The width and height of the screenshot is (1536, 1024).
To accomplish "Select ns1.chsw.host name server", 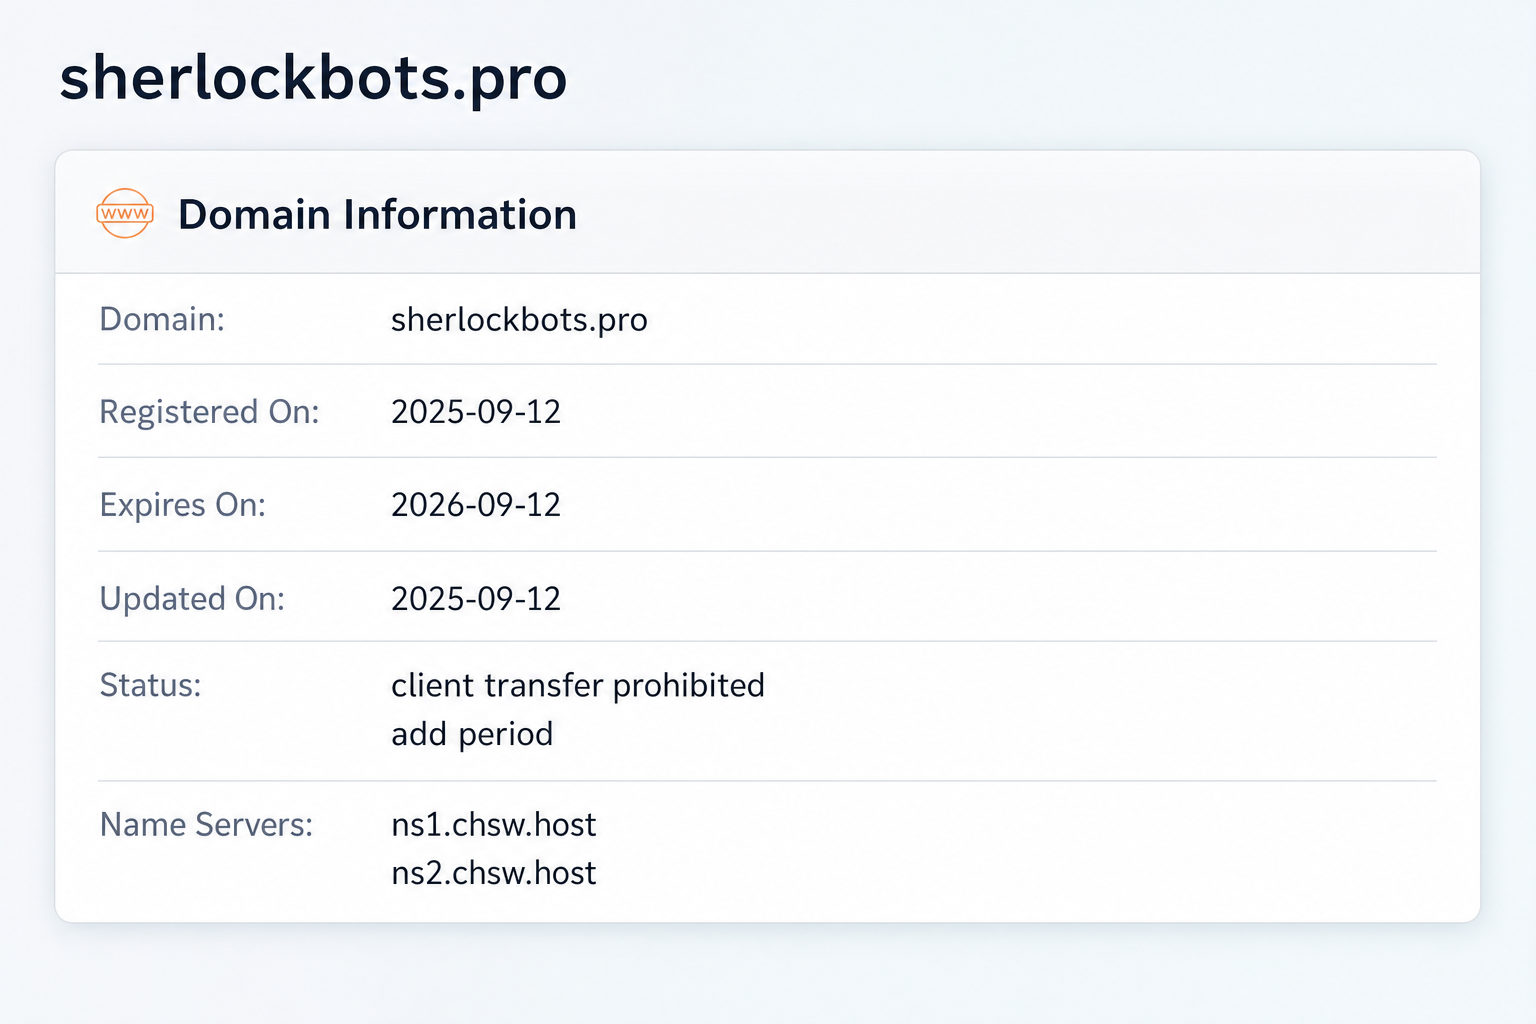I will [494, 825].
